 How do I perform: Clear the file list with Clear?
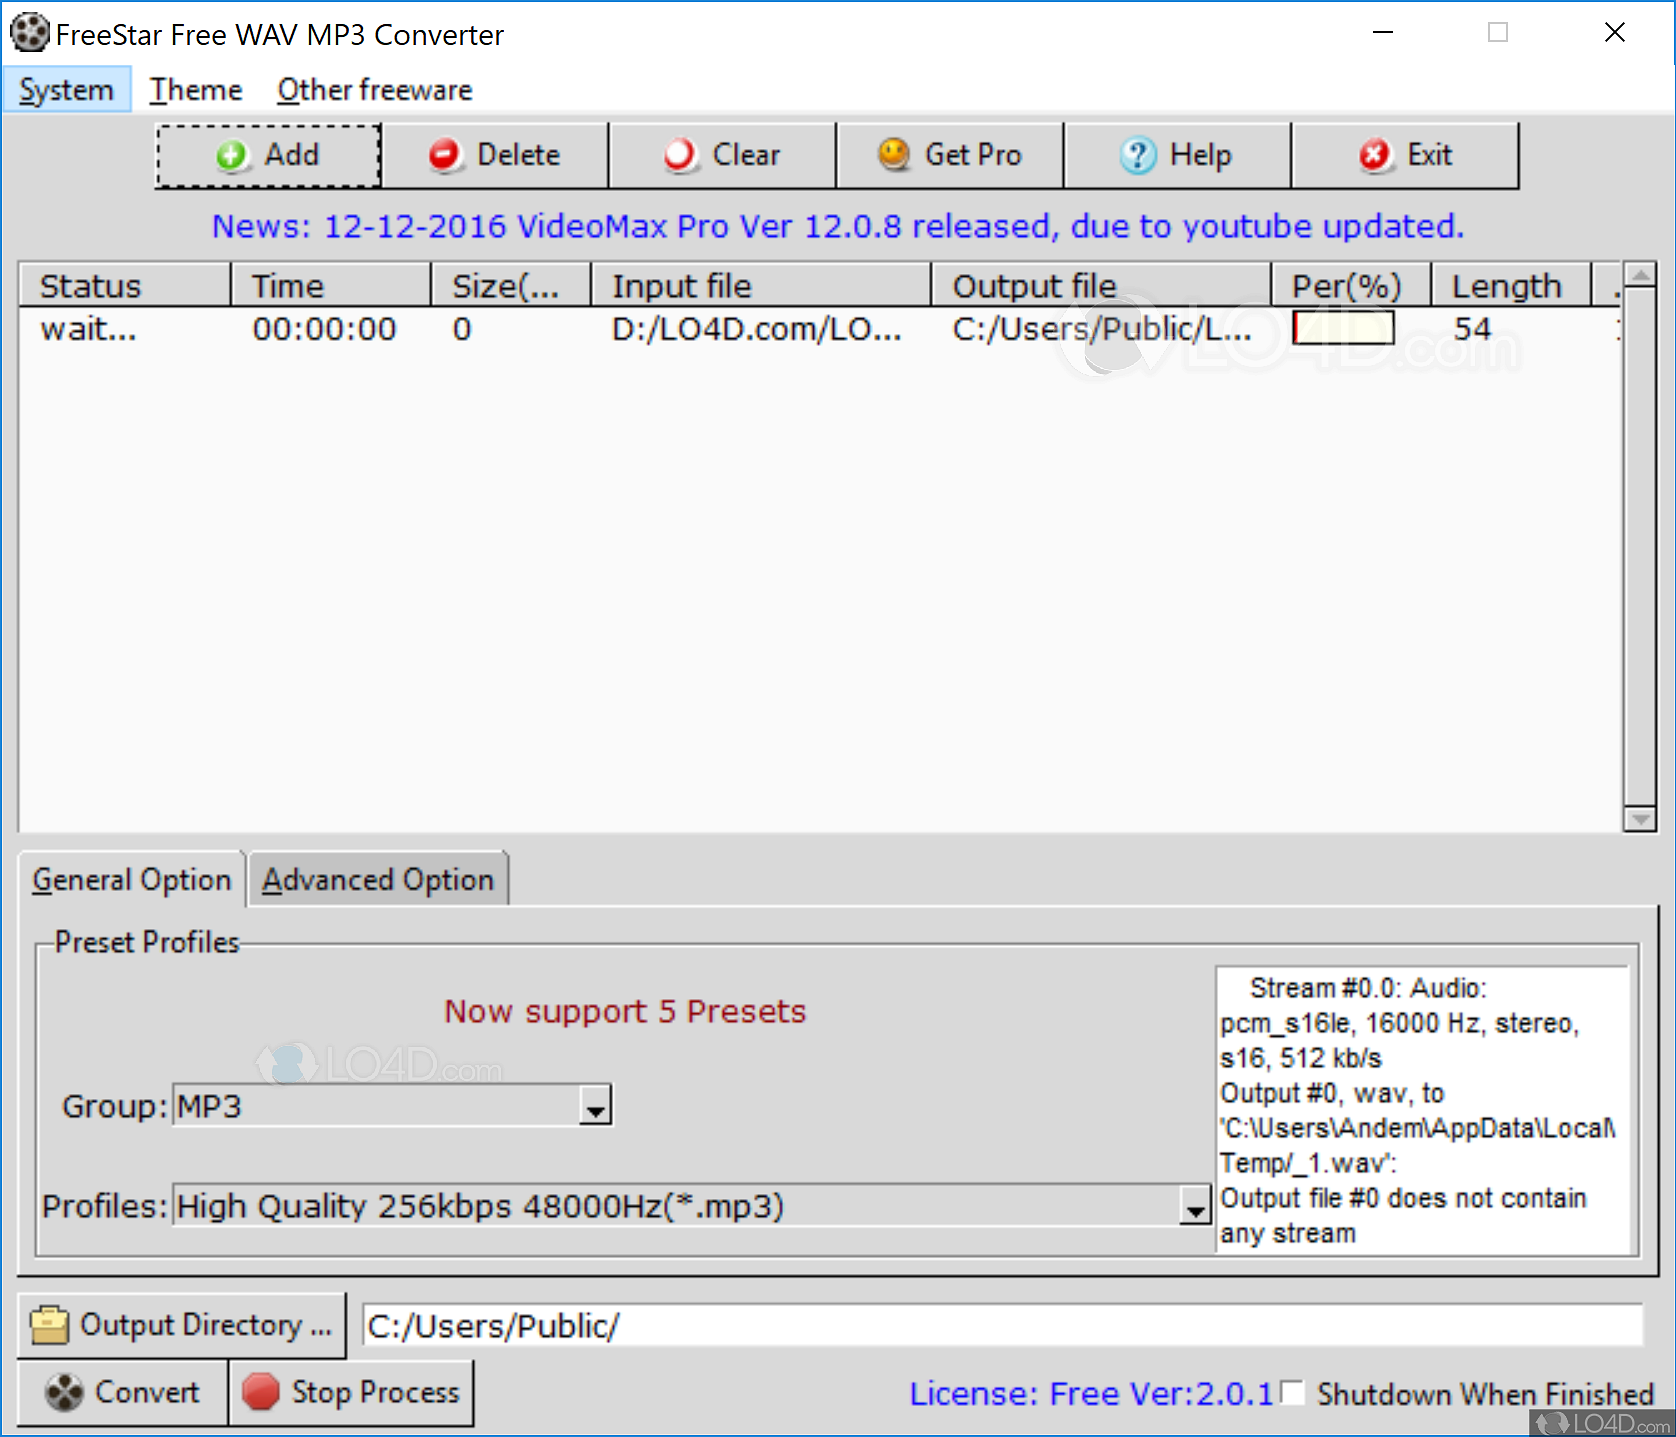(x=722, y=156)
